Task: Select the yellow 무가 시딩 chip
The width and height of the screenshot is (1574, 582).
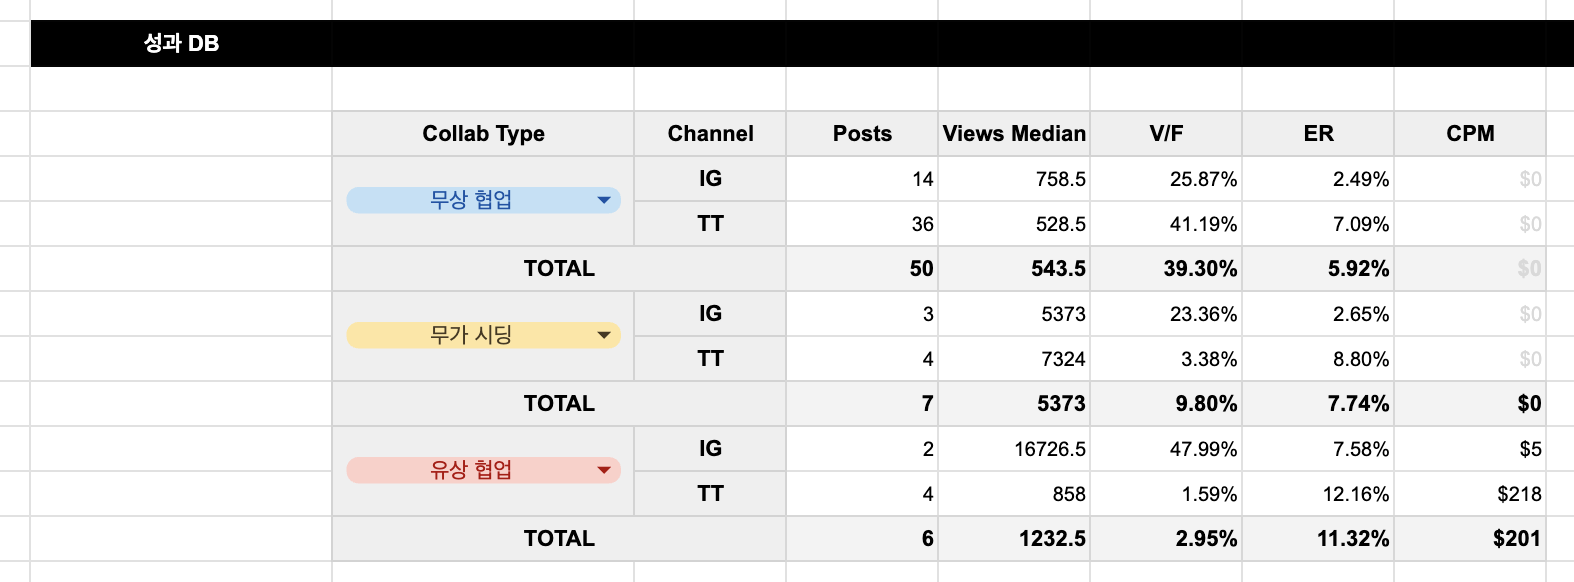Action: pyautogui.click(x=470, y=335)
